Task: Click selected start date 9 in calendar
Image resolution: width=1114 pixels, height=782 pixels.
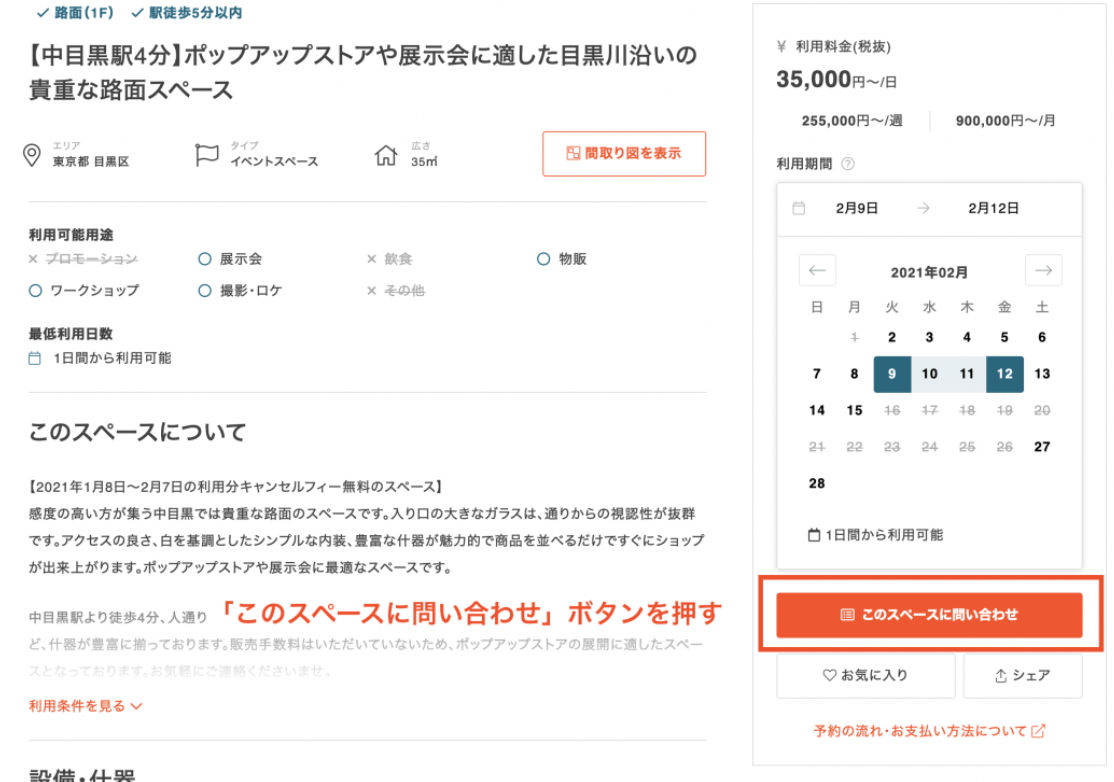Action: [x=892, y=374]
